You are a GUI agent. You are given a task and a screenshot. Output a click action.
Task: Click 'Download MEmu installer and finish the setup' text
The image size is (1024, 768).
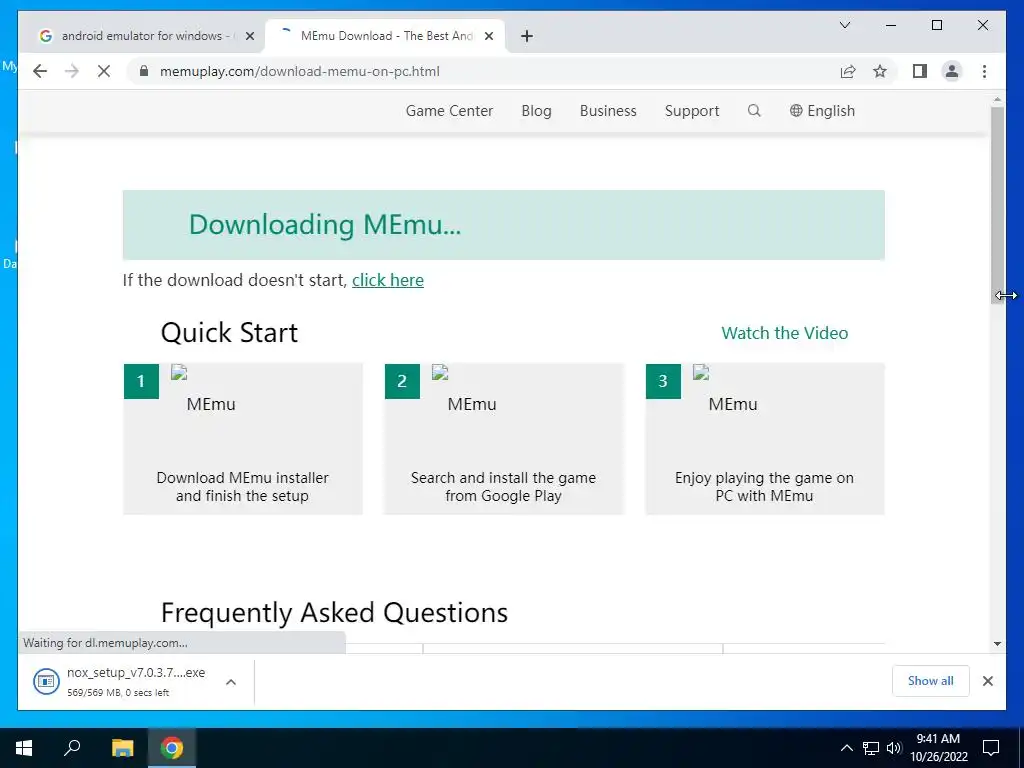[242, 487]
